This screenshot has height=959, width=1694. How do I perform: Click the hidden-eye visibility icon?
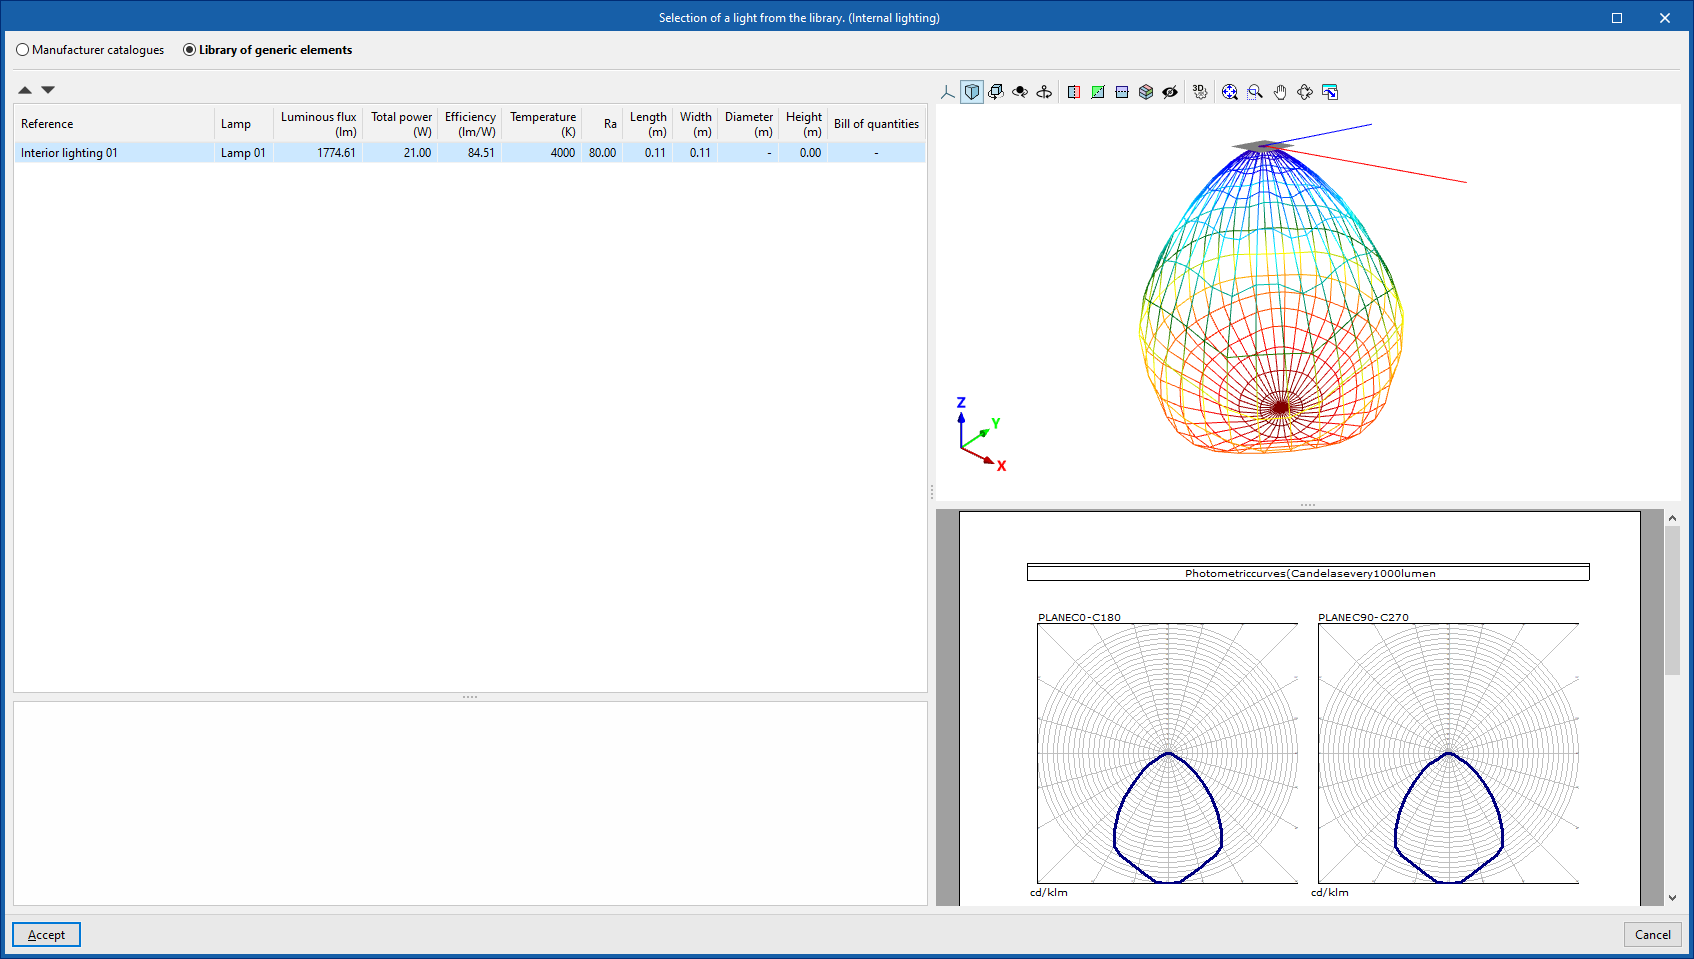1170,92
